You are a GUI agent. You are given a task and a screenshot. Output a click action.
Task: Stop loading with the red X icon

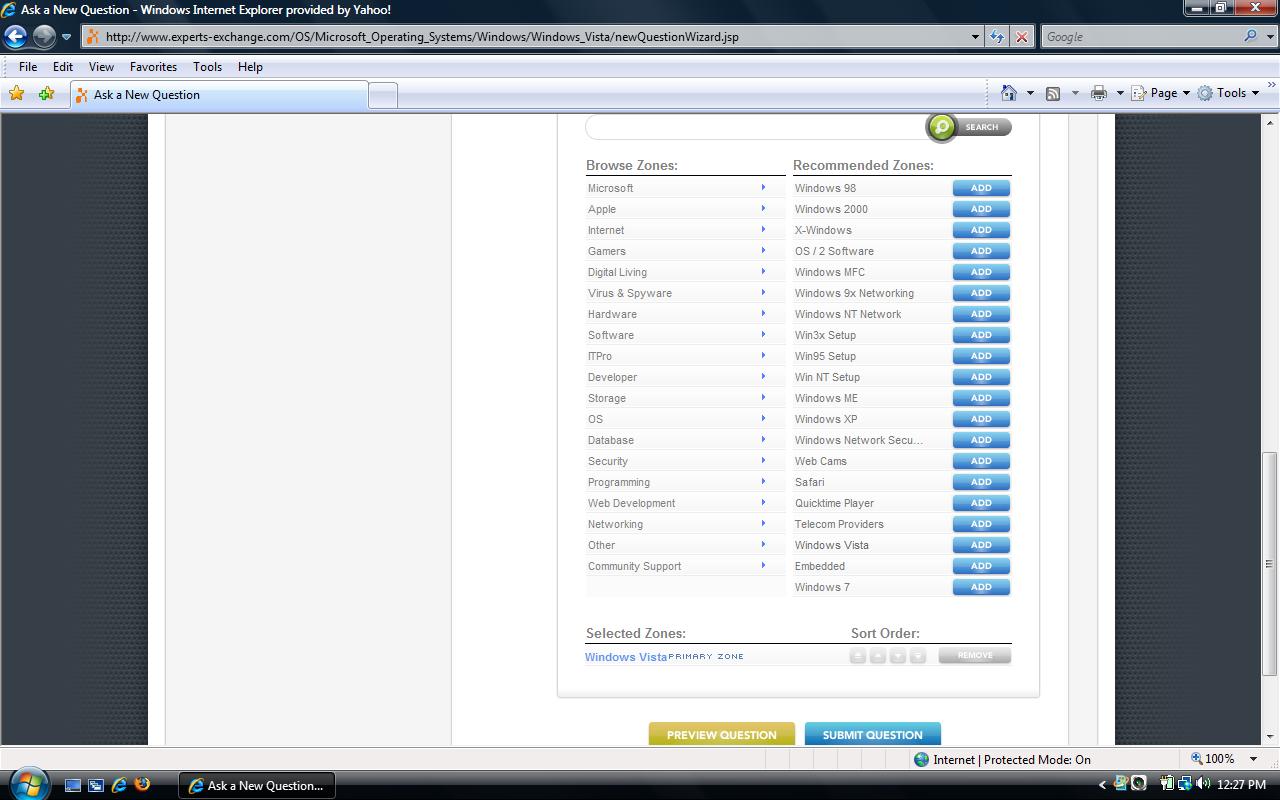pos(1021,37)
